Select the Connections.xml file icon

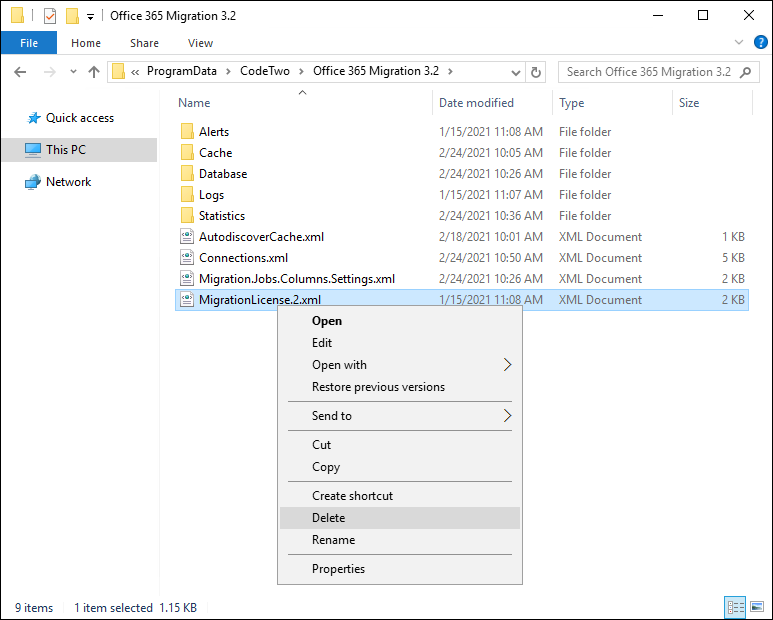click(x=187, y=257)
